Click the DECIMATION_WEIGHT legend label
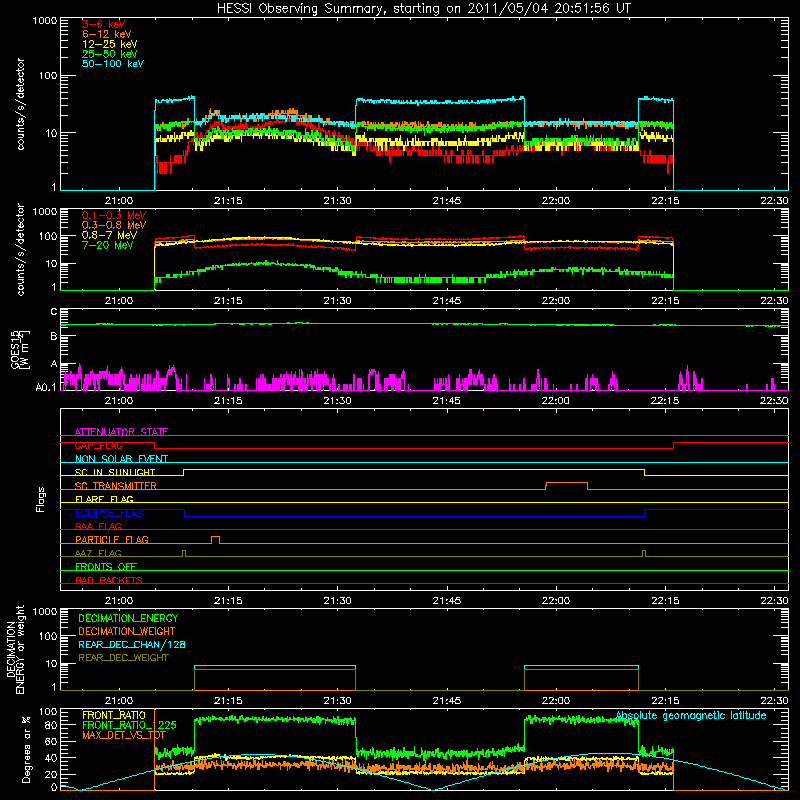 point(127,632)
